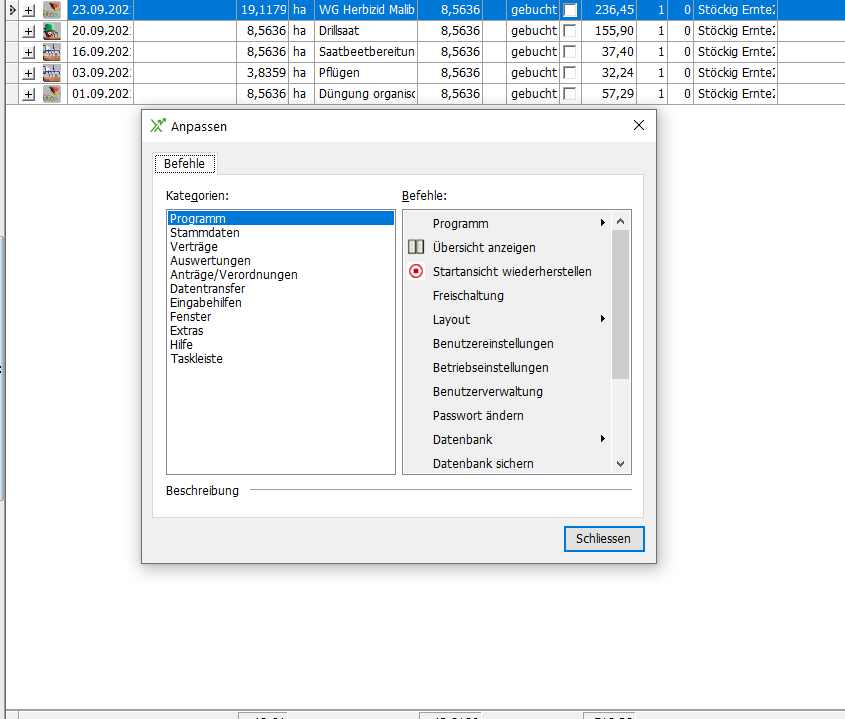The width and height of the screenshot is (845, 719).
Task: Toggle the checkbox in the Saatbeetbereitung row
Action: pos(570,52)
